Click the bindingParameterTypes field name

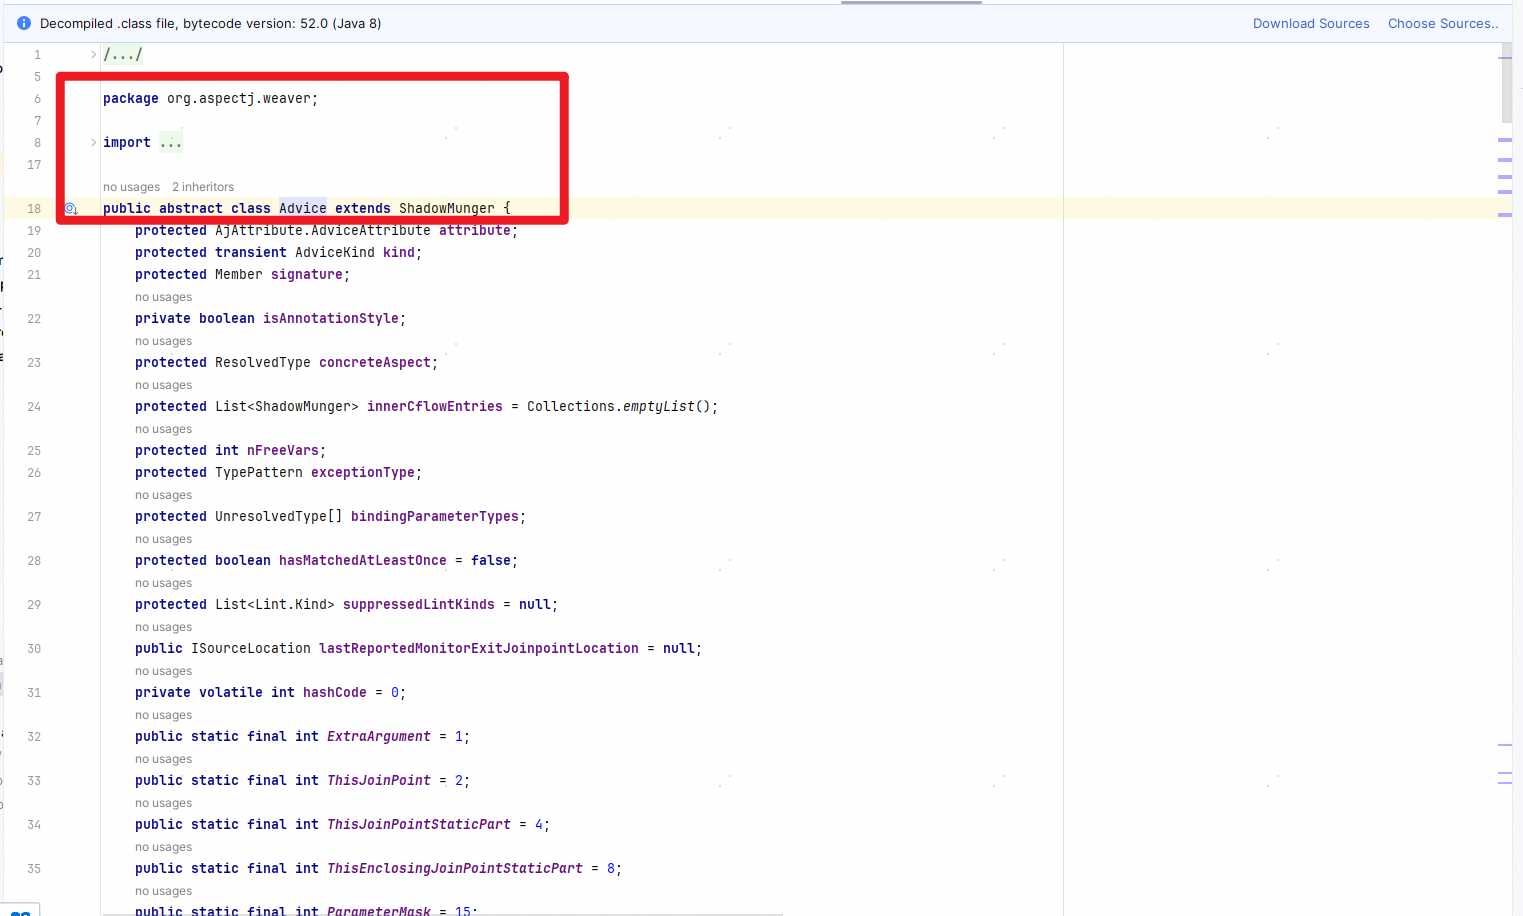click(435, 517)
